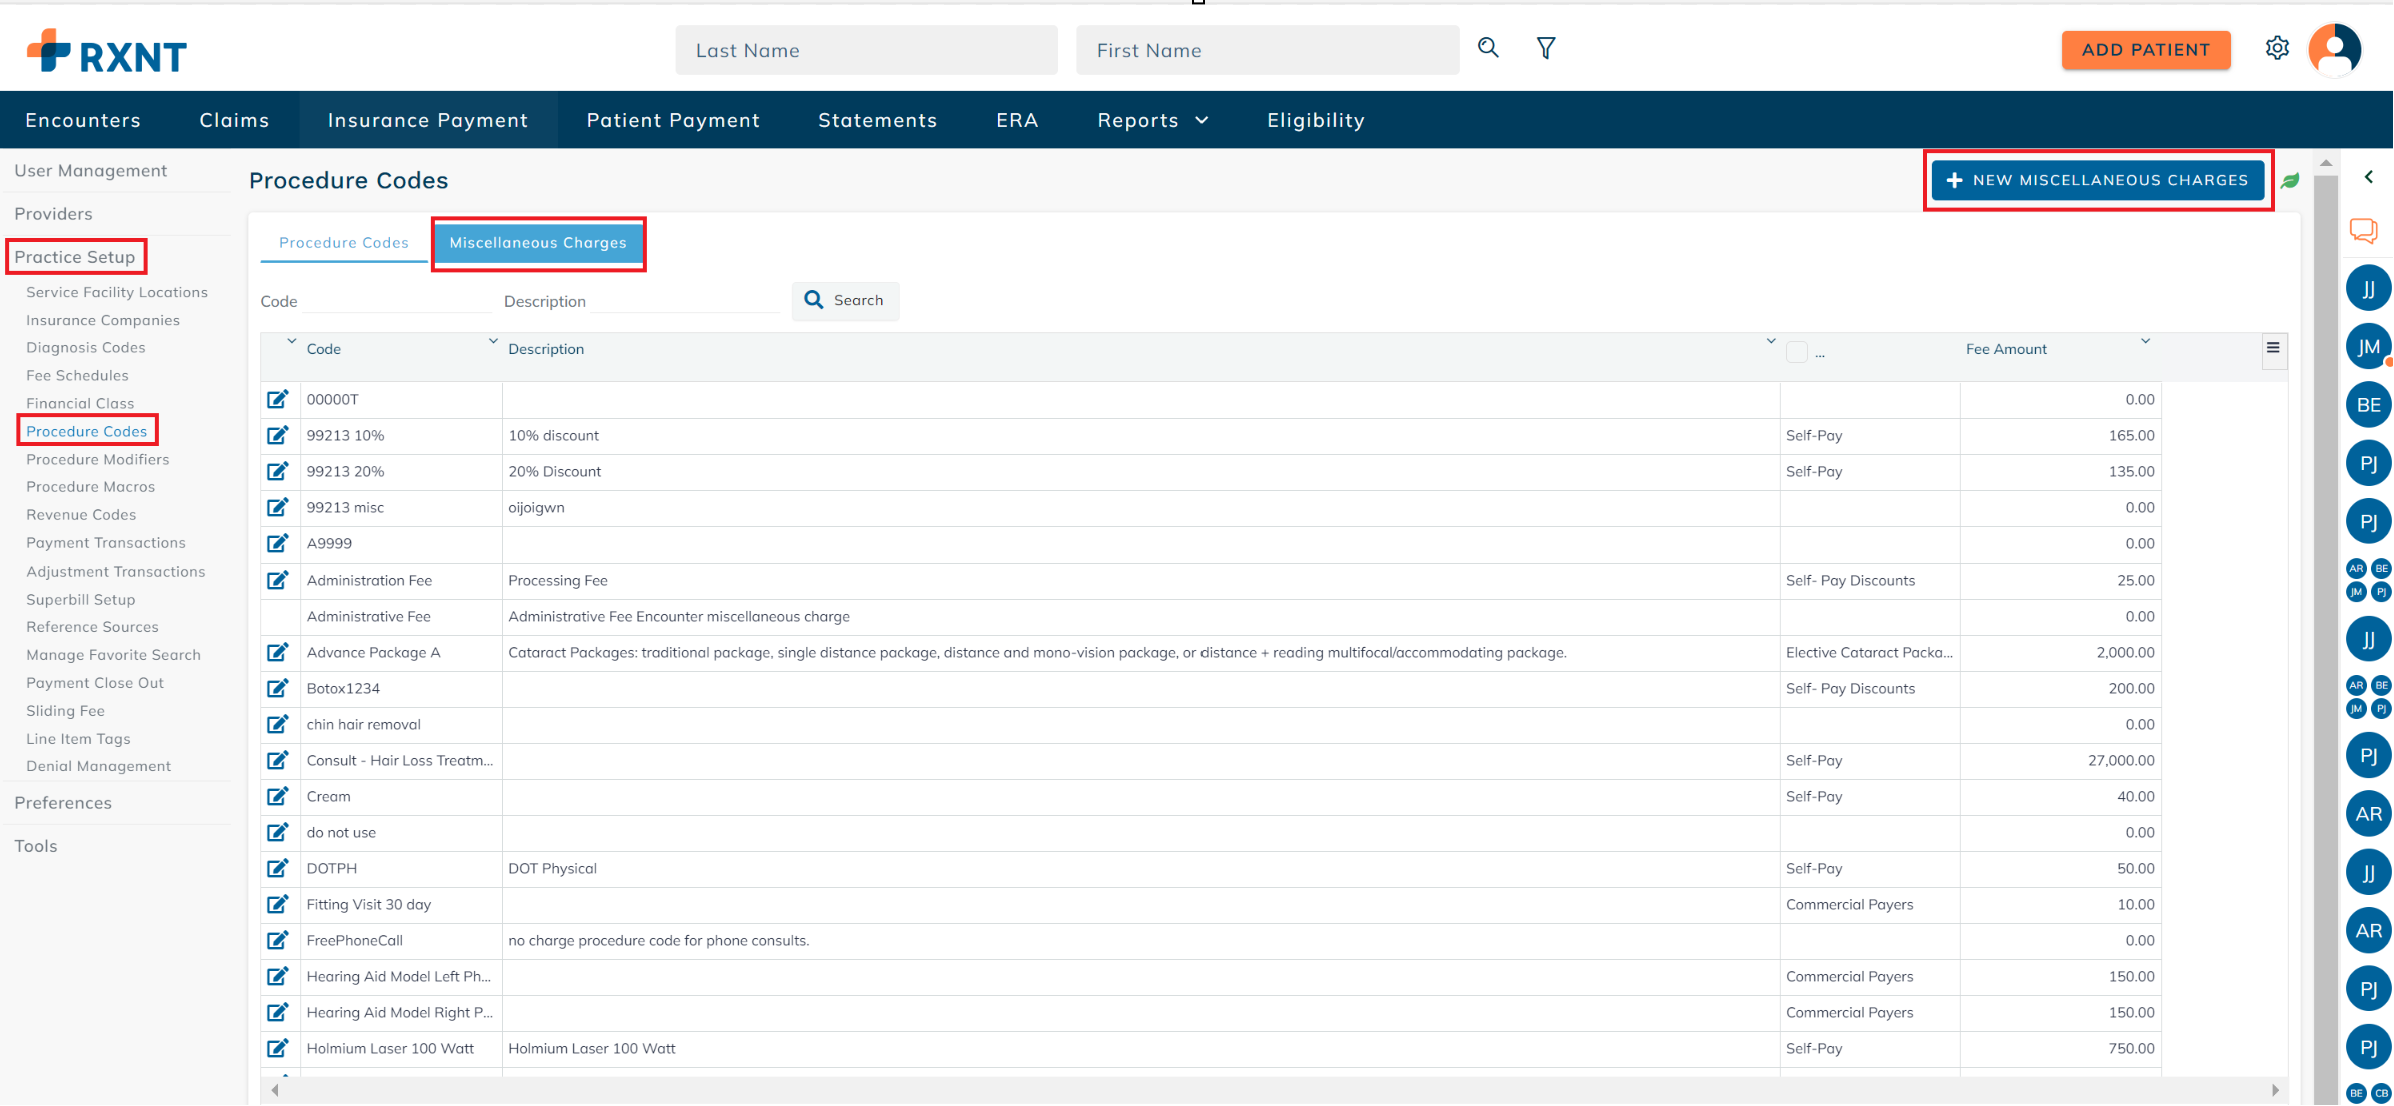Switch to the Procedure Codes tab
Viewport: 2394px width, 1106px height.
pyautogui.click(x=343, y=242)
